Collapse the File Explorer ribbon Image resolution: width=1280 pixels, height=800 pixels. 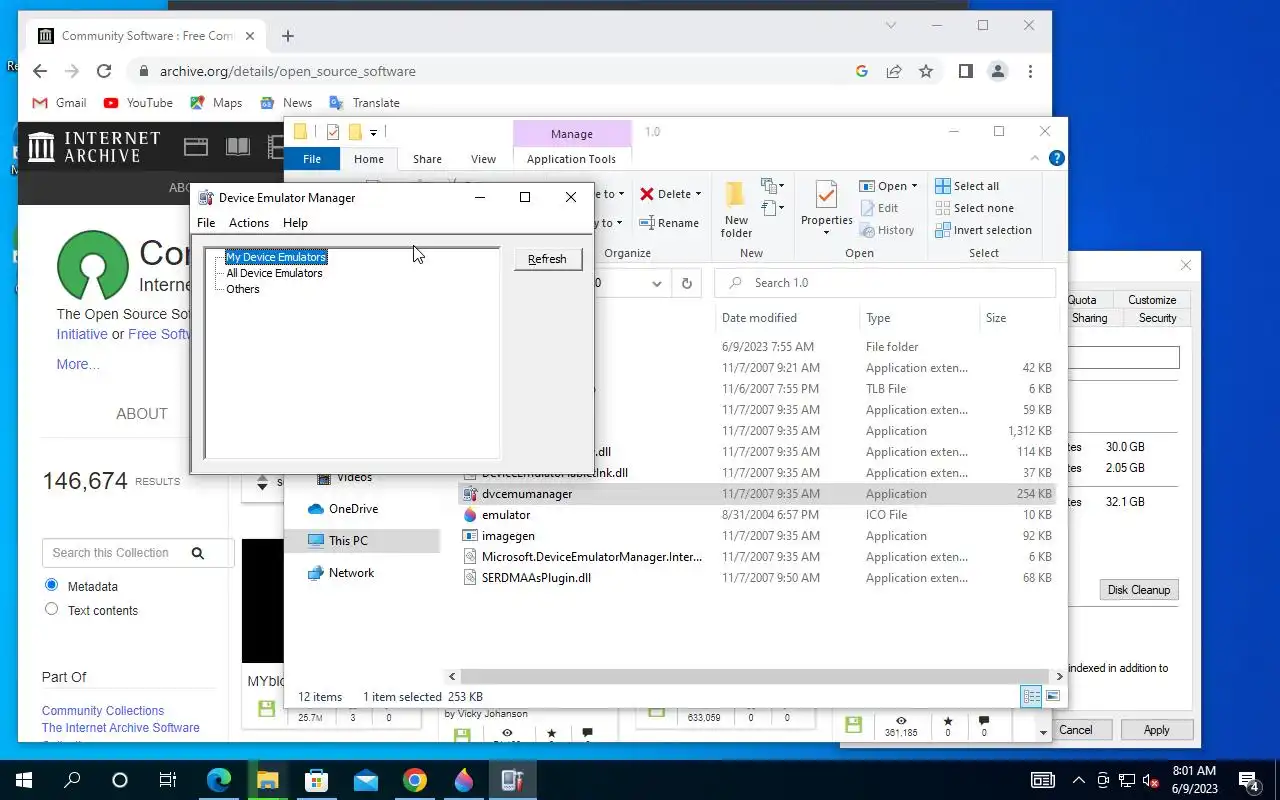1036,159
